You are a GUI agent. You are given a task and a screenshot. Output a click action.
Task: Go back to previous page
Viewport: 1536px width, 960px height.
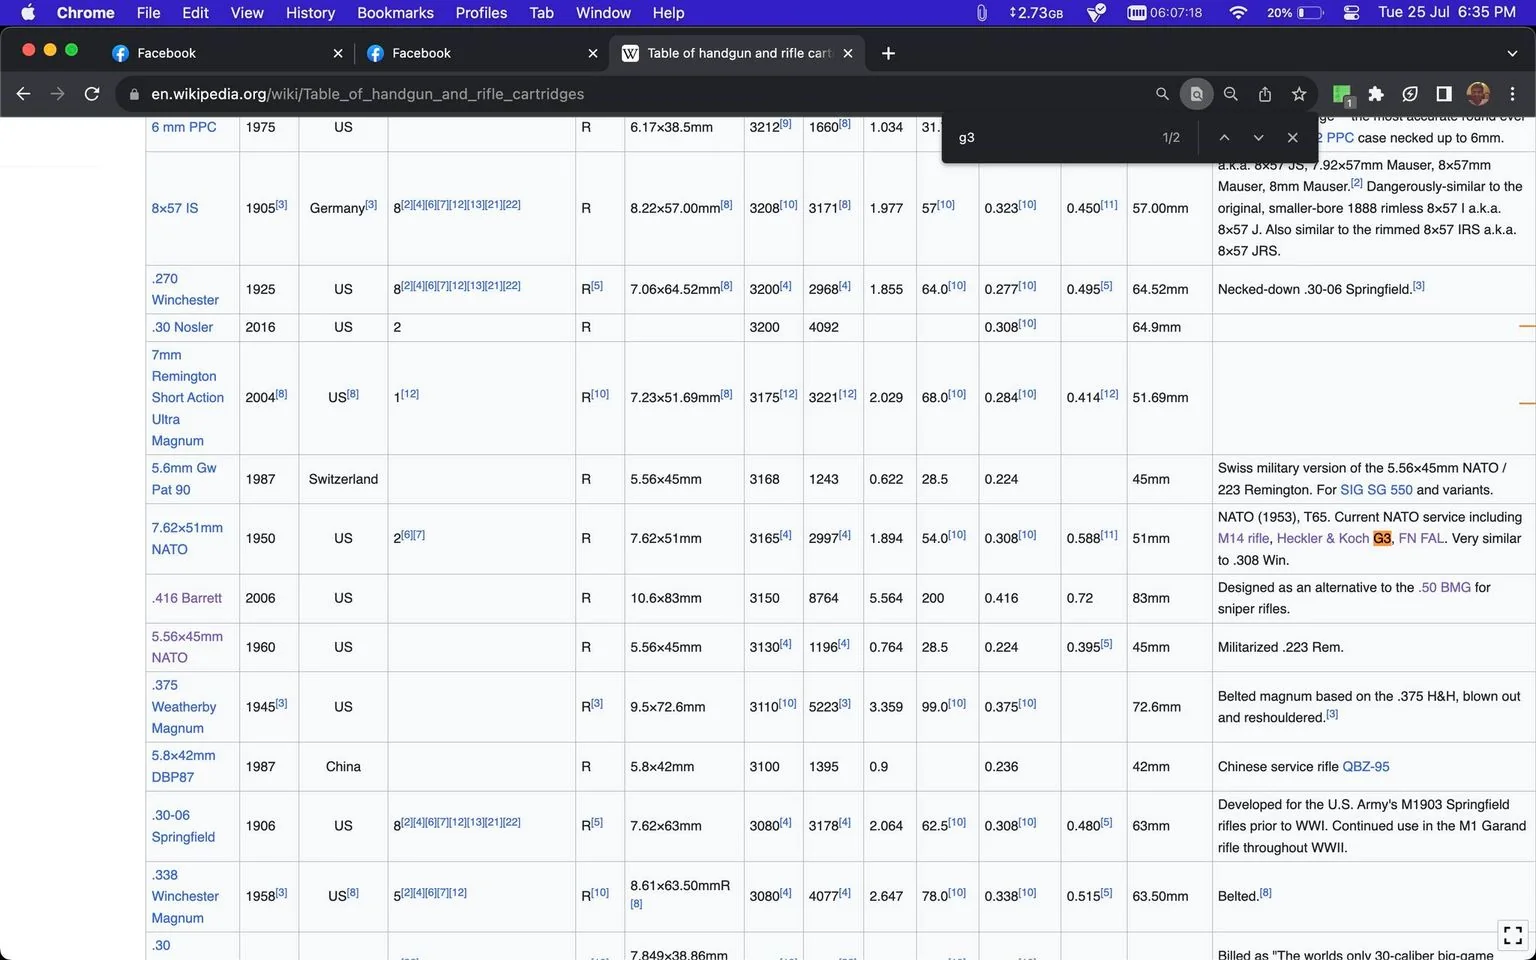point(24,94)
